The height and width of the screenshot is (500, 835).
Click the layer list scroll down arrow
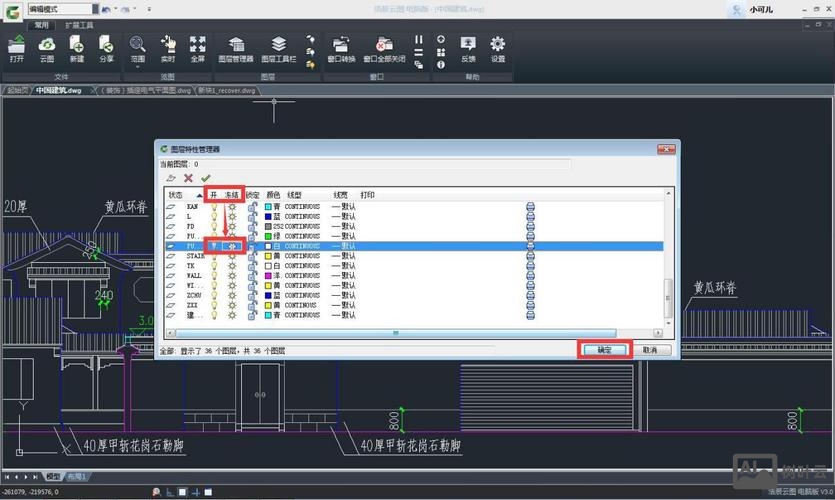tap(669, 323)
